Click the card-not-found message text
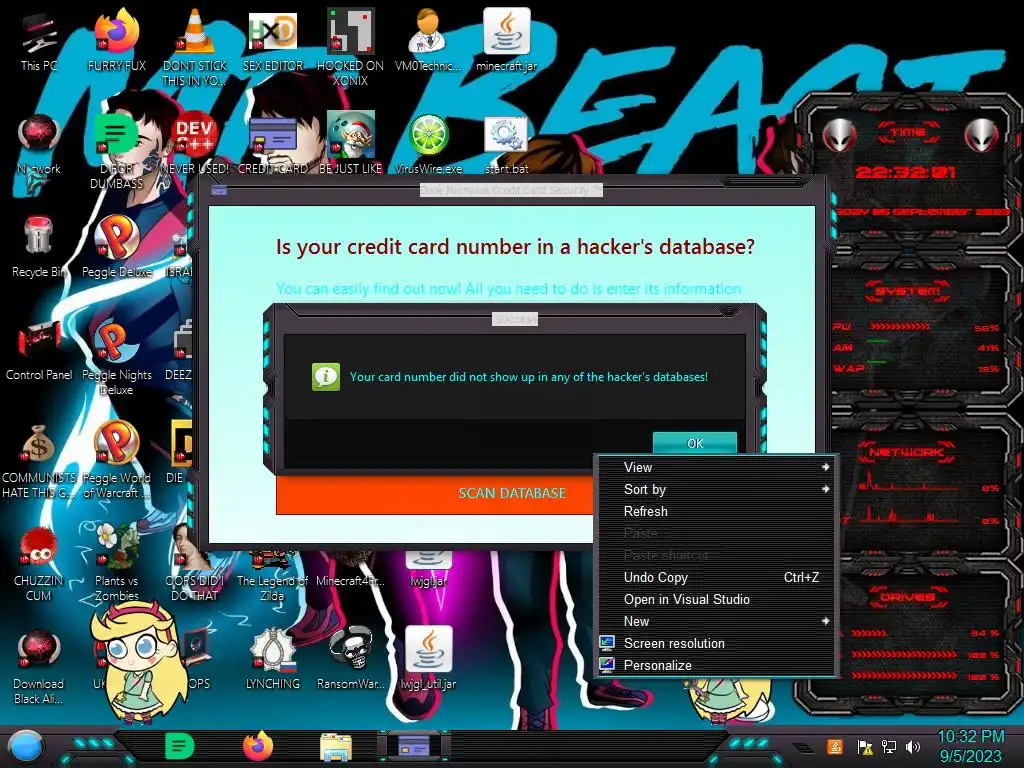The width and height of the screenshot is (1024, 768). pyautogui.click(x=528, y=377)
